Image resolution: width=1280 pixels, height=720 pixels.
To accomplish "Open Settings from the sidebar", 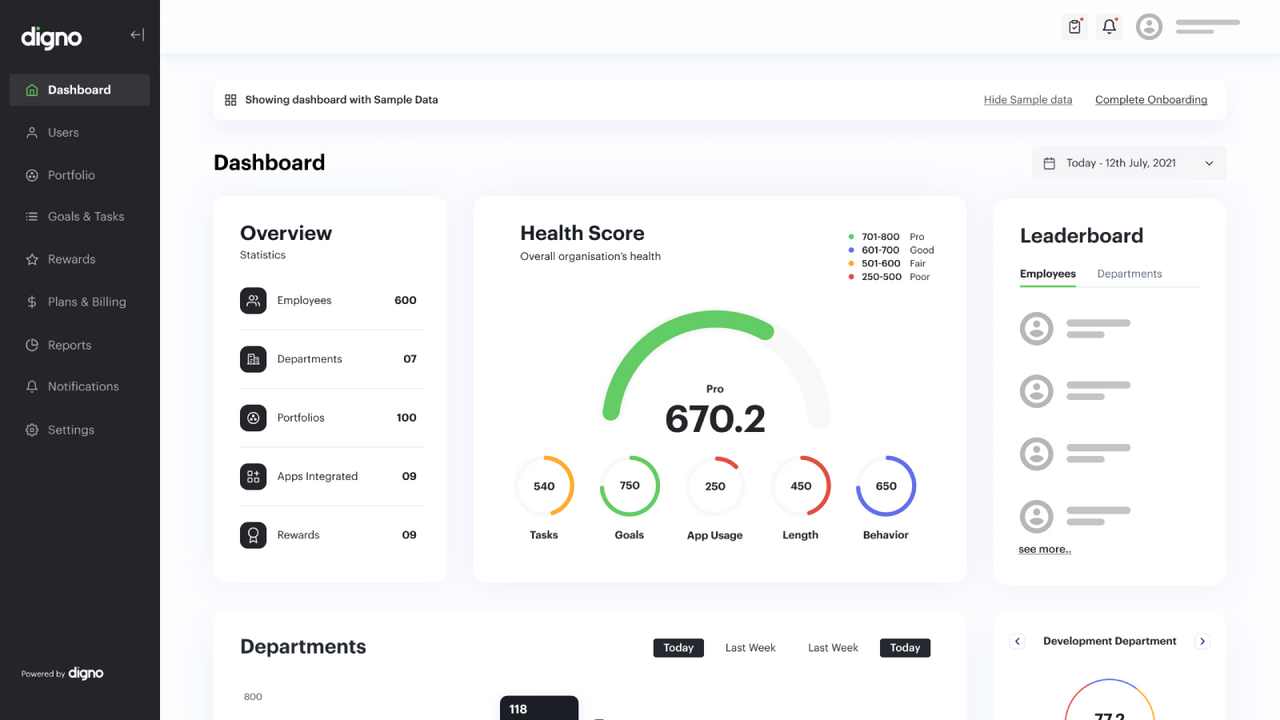I will pyautogui.click(x=70, y=429).
